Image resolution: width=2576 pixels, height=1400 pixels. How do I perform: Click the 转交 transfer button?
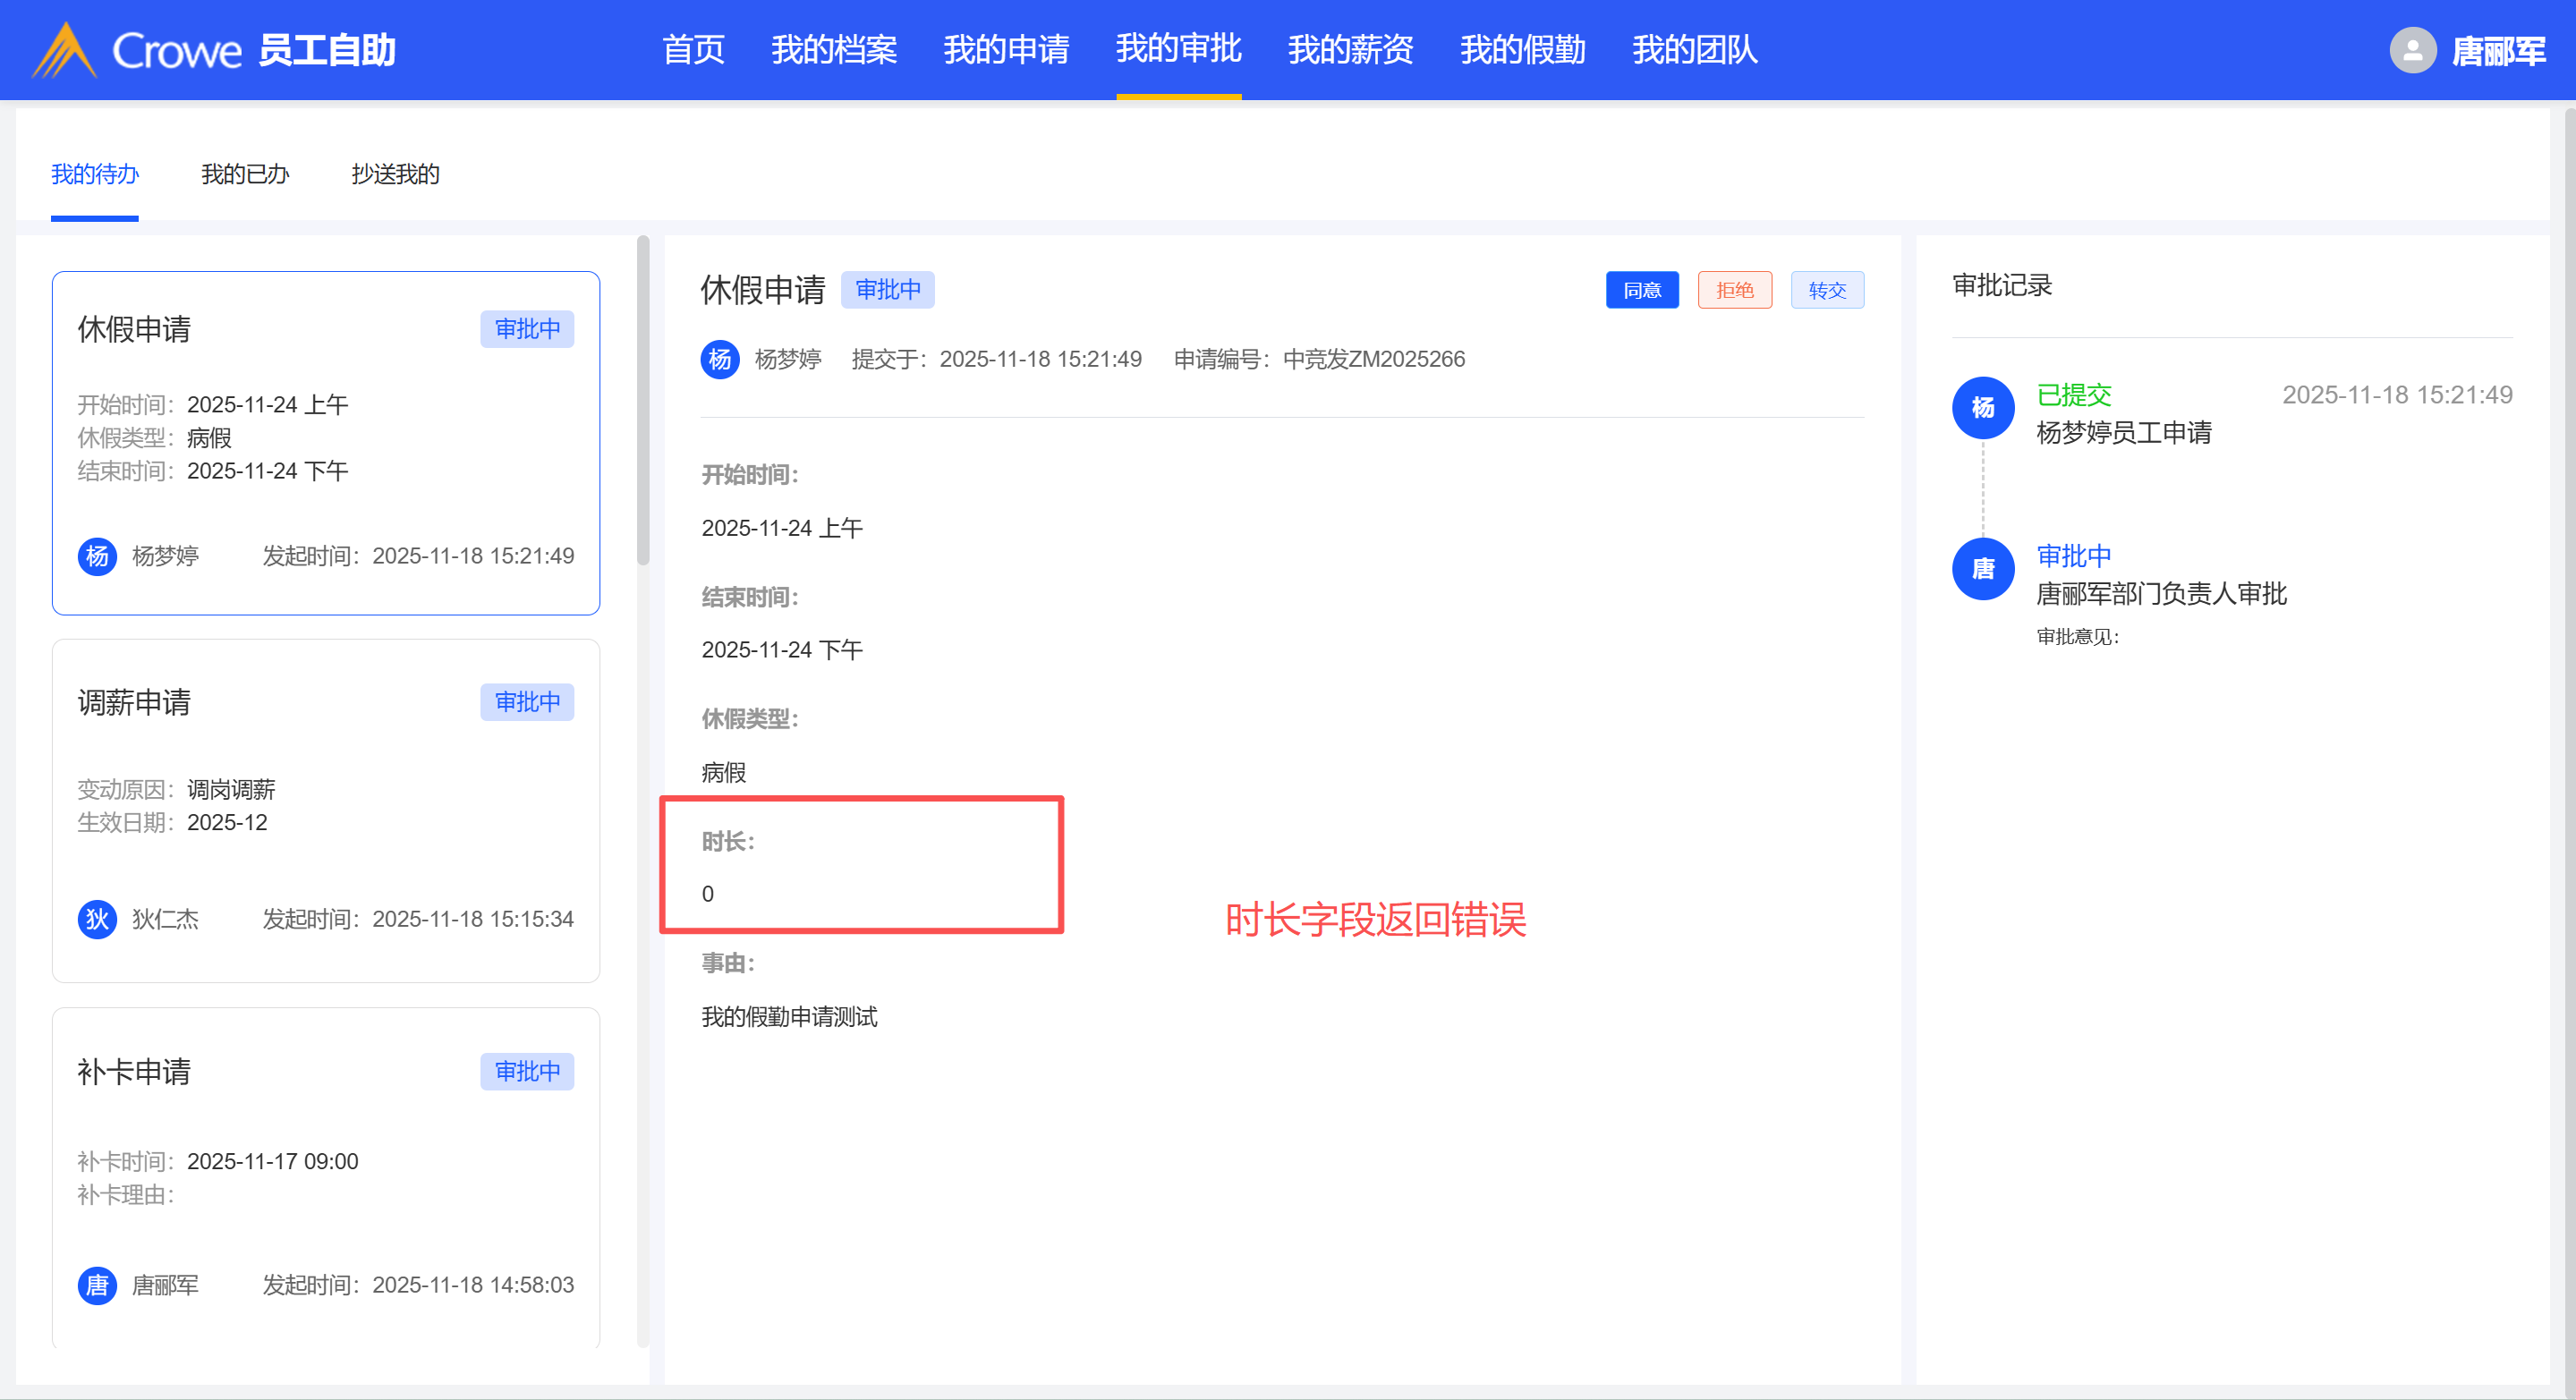point(1826,290)
